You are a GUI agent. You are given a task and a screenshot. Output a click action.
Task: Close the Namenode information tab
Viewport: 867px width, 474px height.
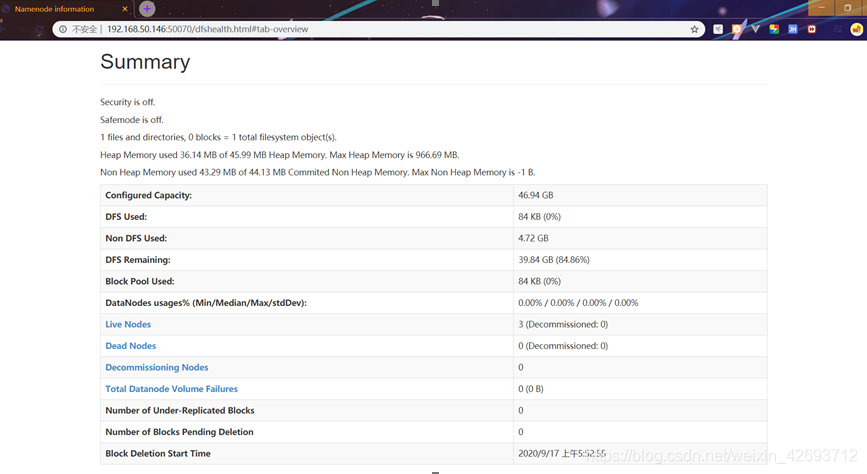tap(124, 9)
